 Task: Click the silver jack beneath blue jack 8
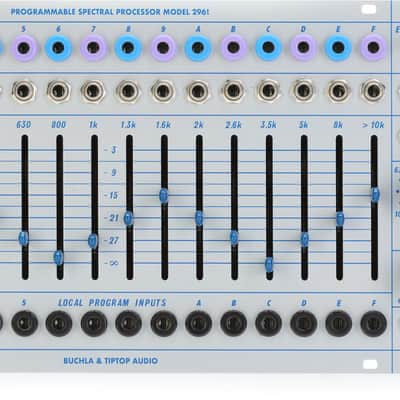click(128, 91)
